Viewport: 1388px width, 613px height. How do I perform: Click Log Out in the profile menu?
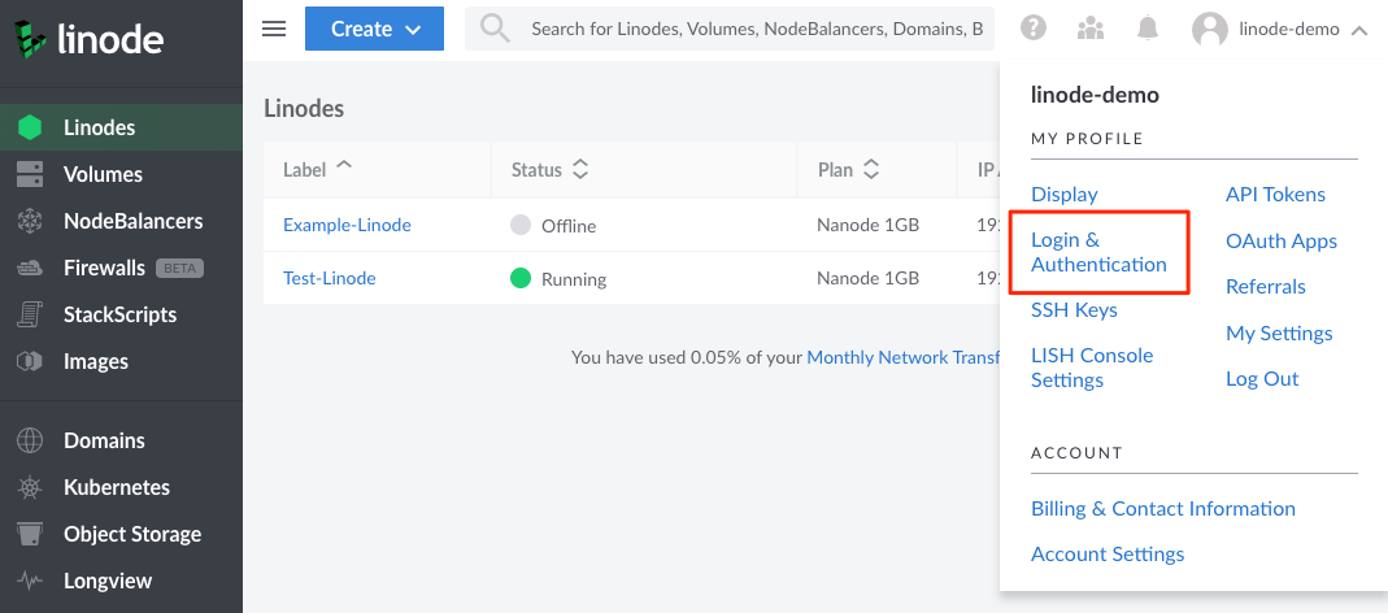(1262, 379)
